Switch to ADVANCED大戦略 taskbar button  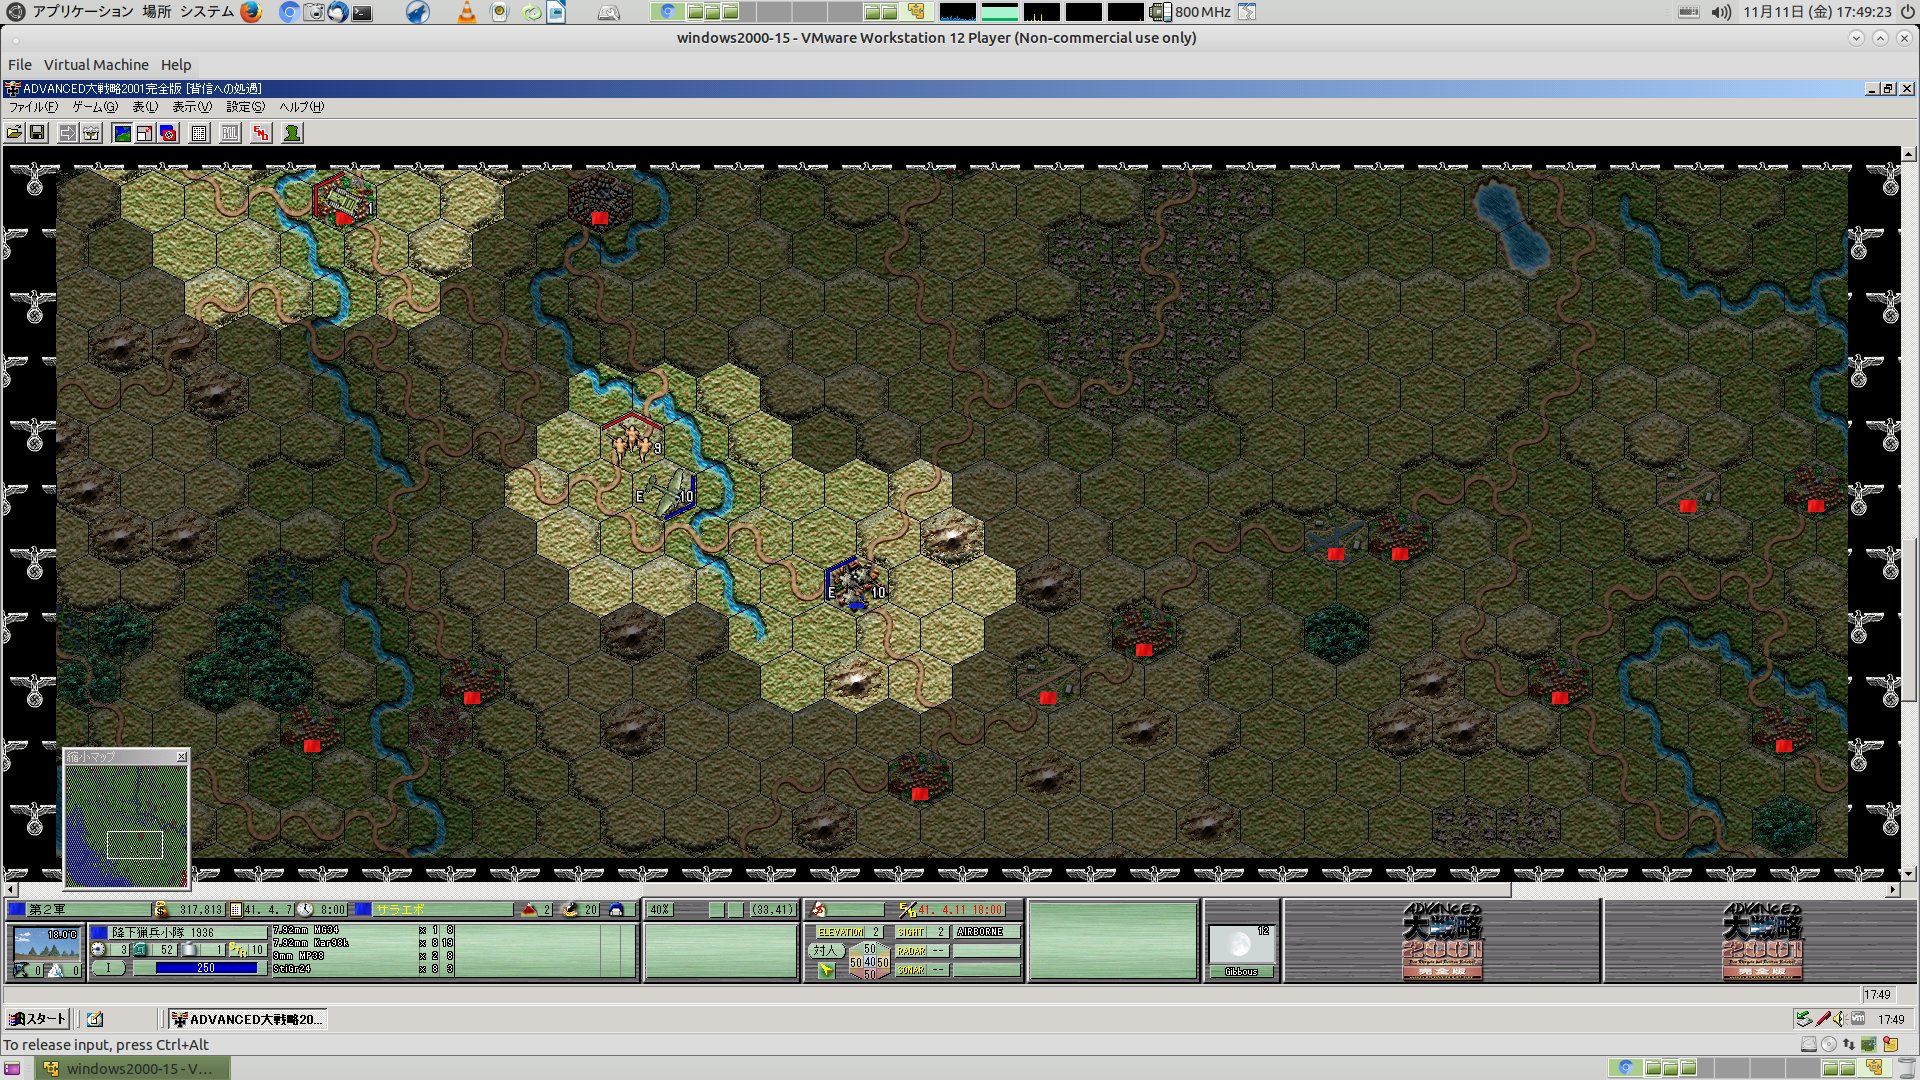(247, 1019)
